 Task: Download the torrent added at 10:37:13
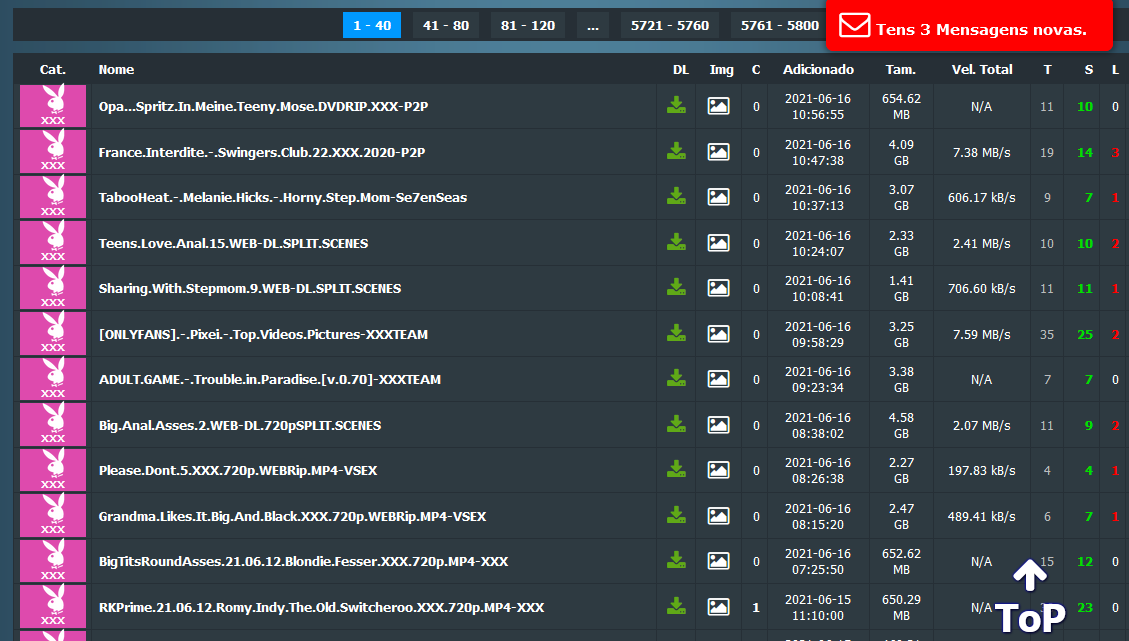[676, 197]
